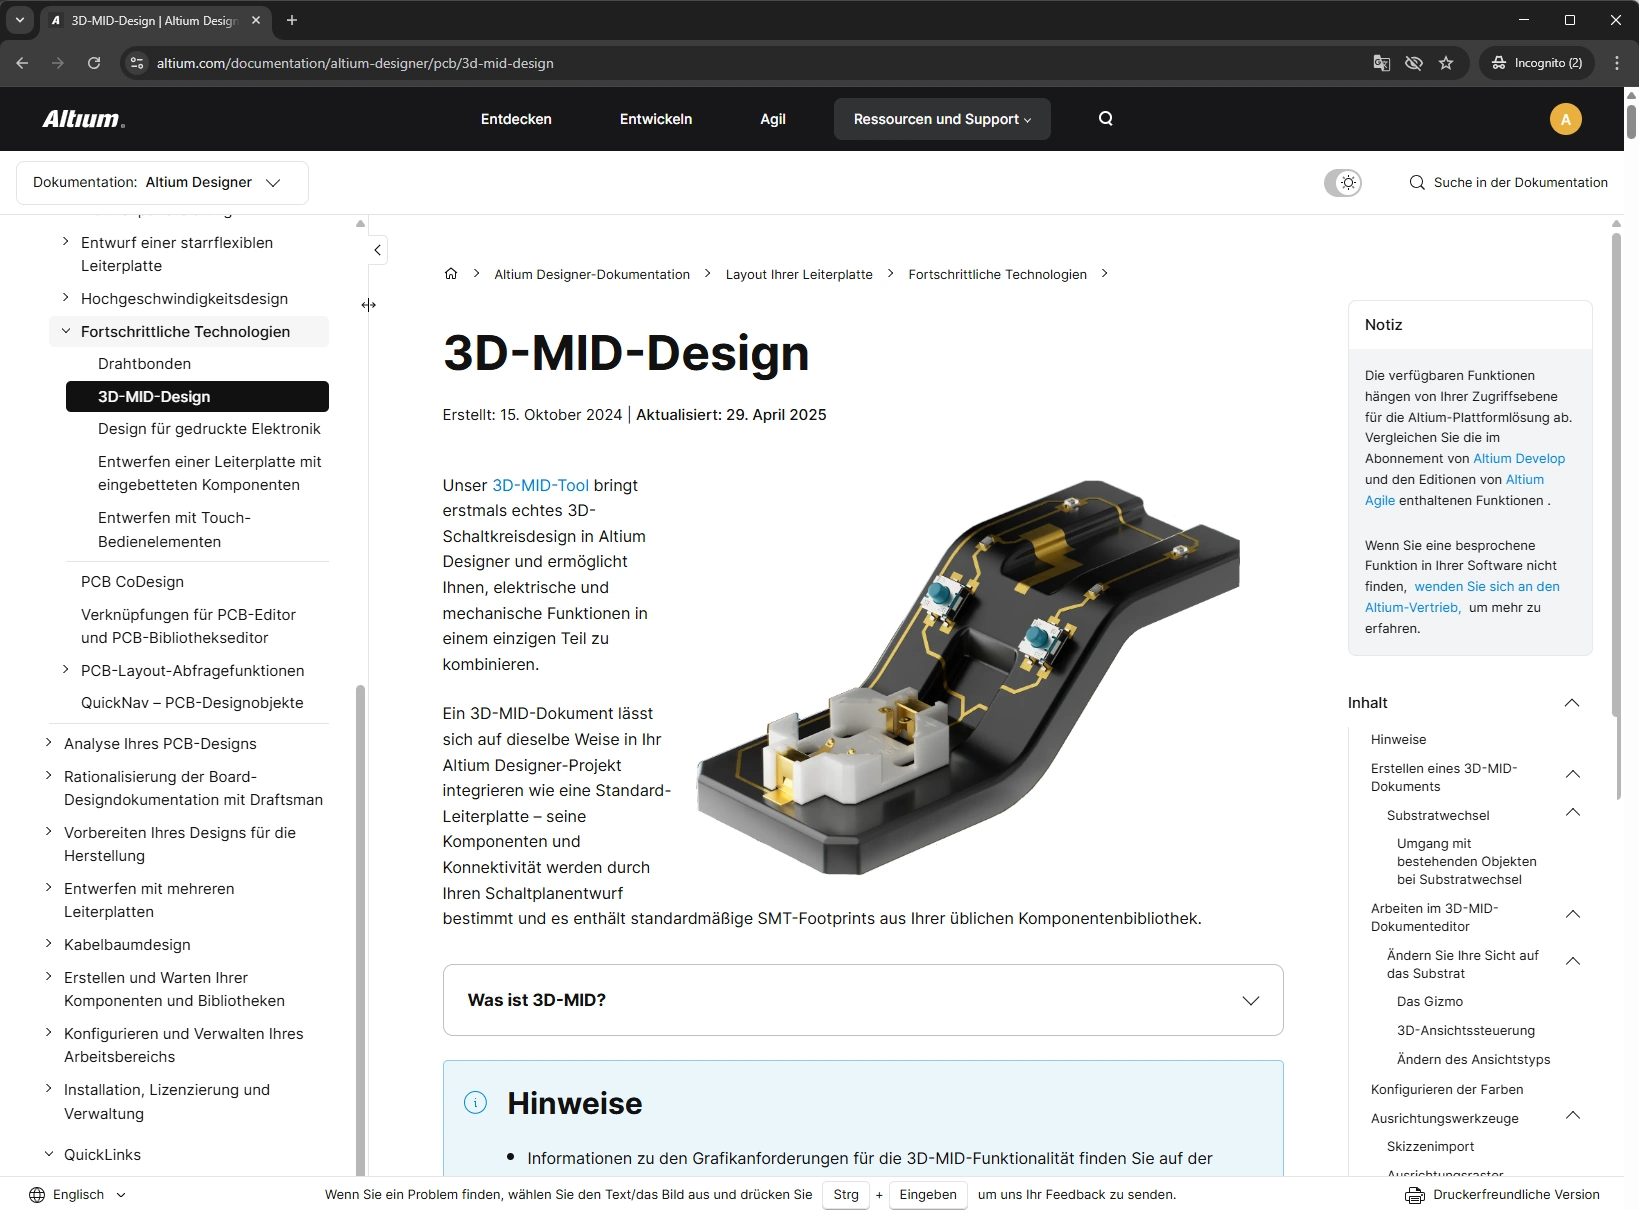The height and width of the screenshot is (1210, 1639).
Task: Bookmark this page with the star icon
Action: pos(1446,63)
